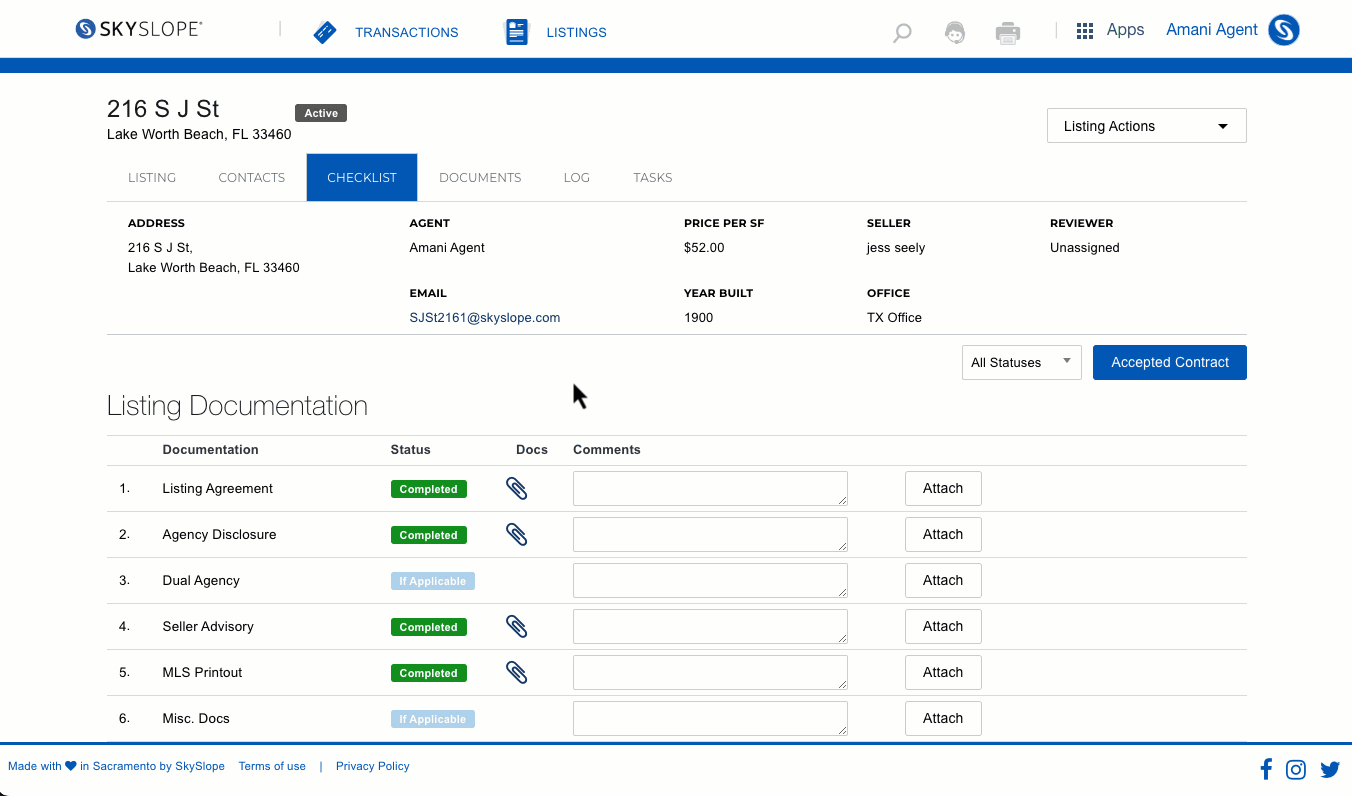This screenshot has height=796, width=1352.
Task: Open Listings document icon
Action: [516, 32]
